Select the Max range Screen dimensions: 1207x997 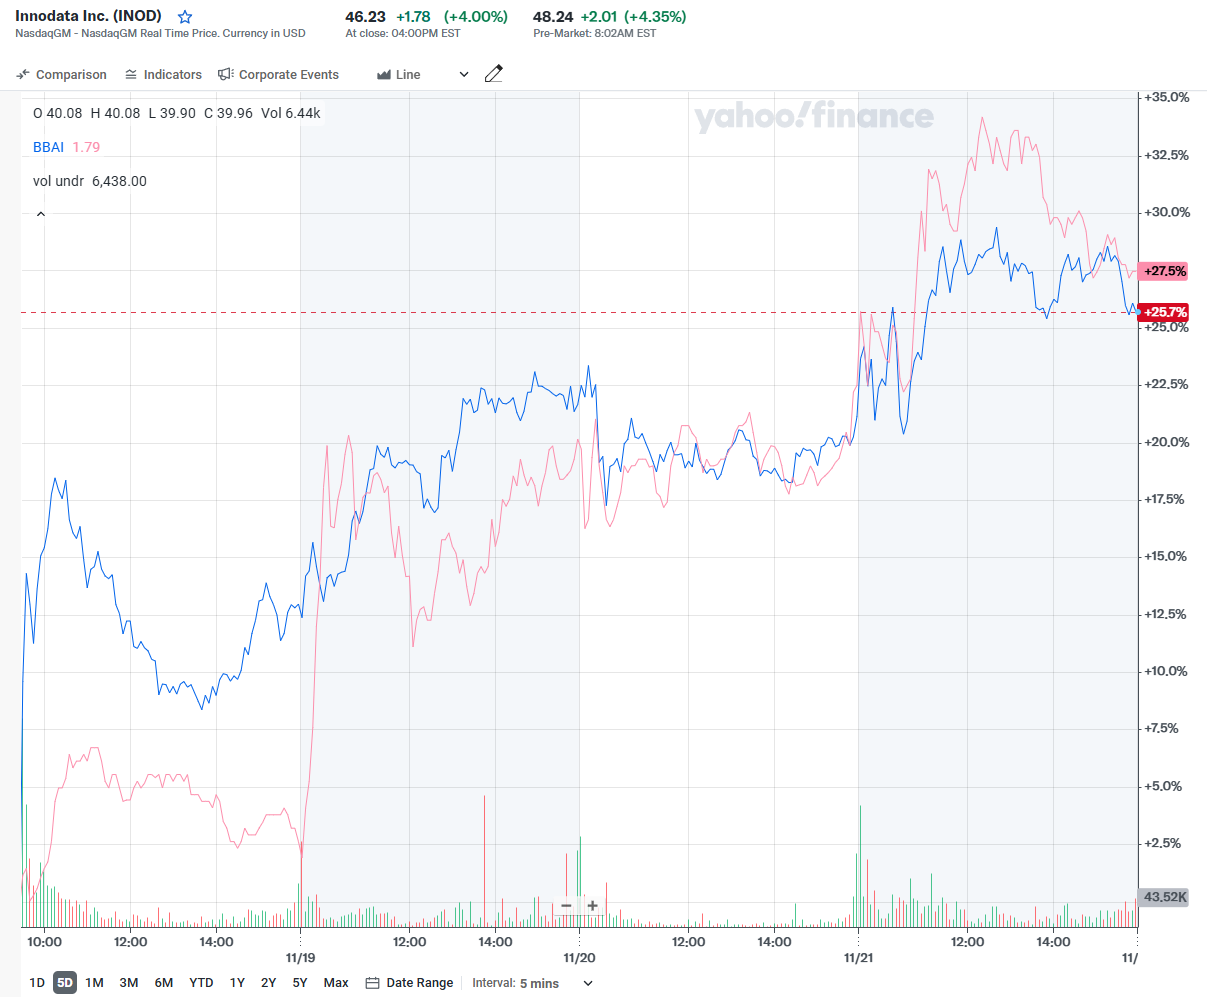click(x=336, y=983)
